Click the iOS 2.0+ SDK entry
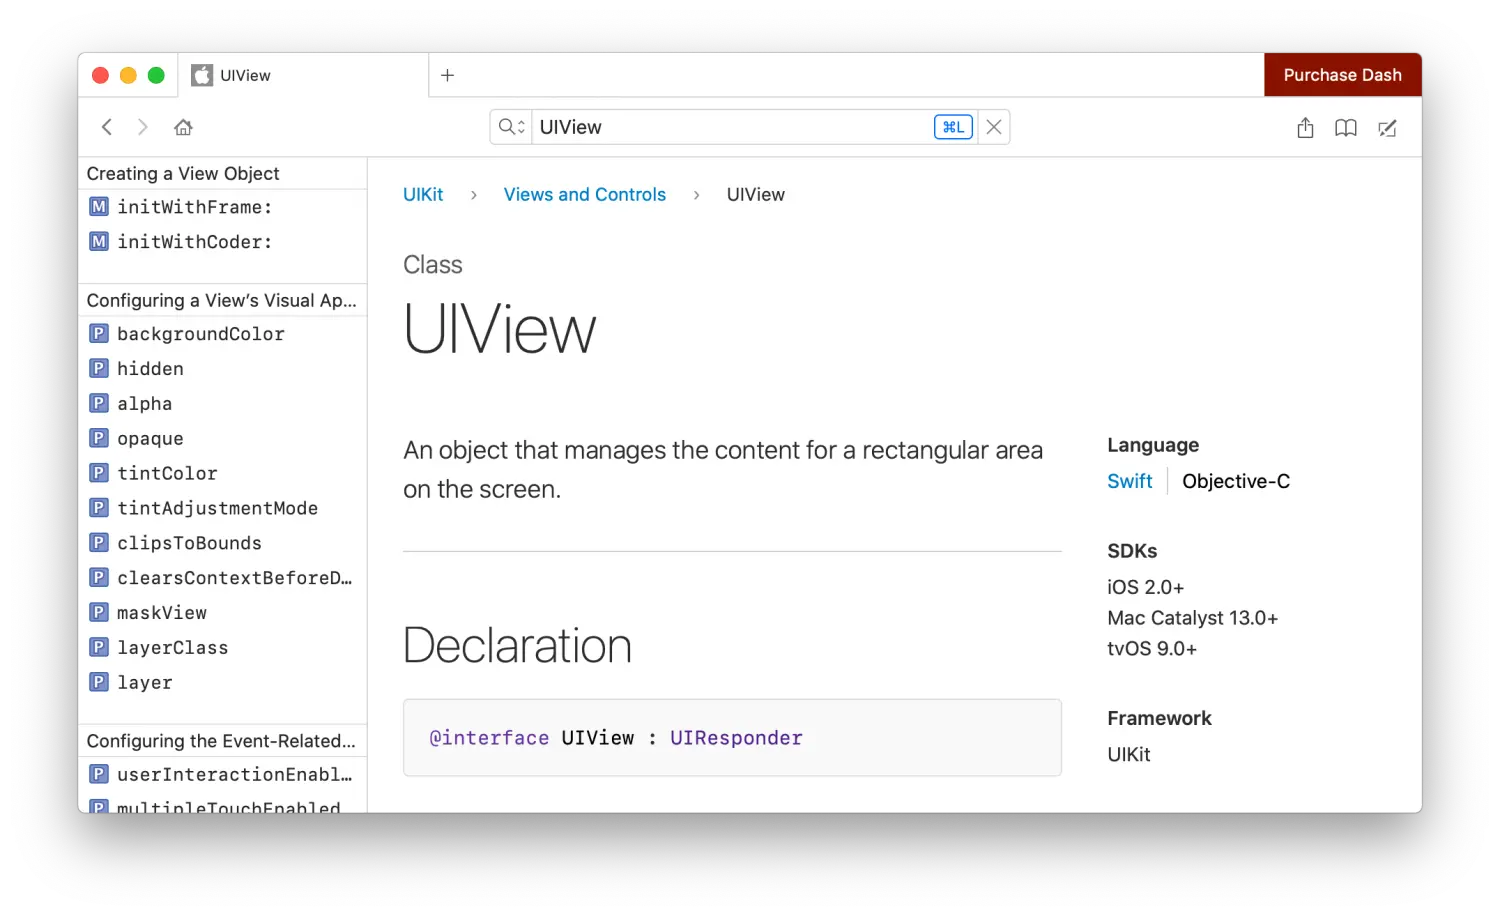 (x=1145, y=587)
